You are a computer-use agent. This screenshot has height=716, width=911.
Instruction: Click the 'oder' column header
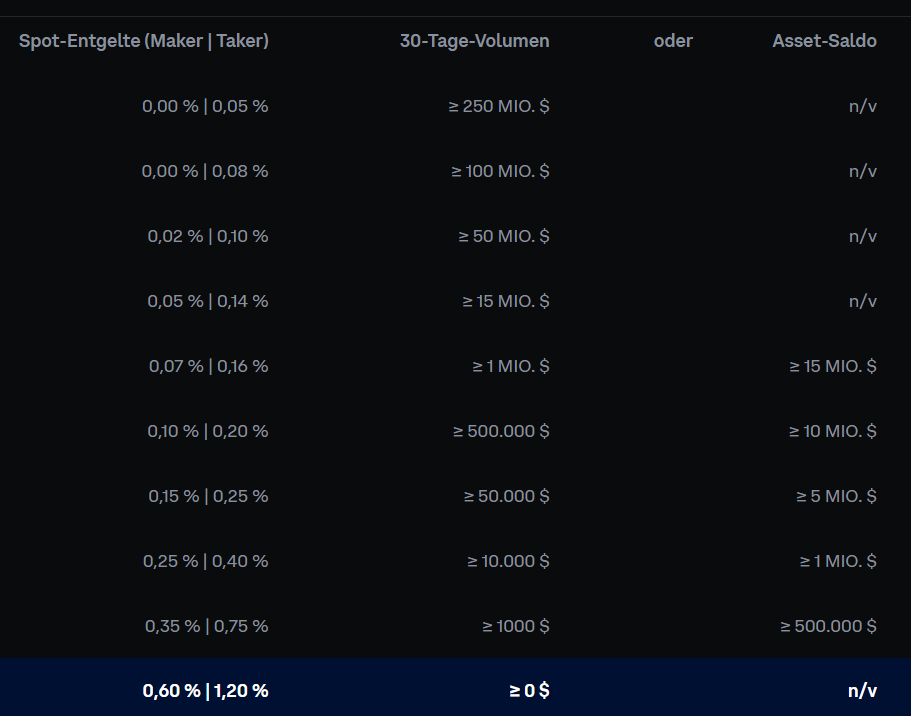(x=673, y=41)
